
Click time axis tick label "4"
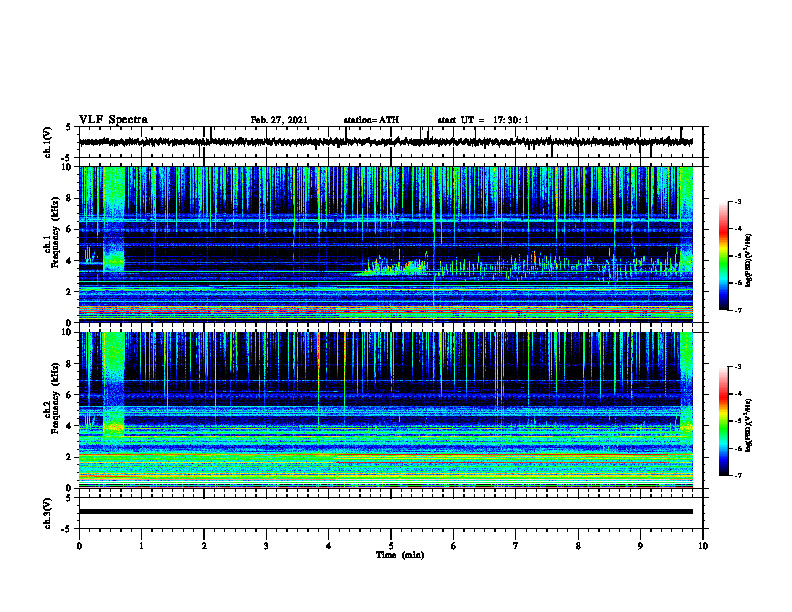(x=329, y=546)
